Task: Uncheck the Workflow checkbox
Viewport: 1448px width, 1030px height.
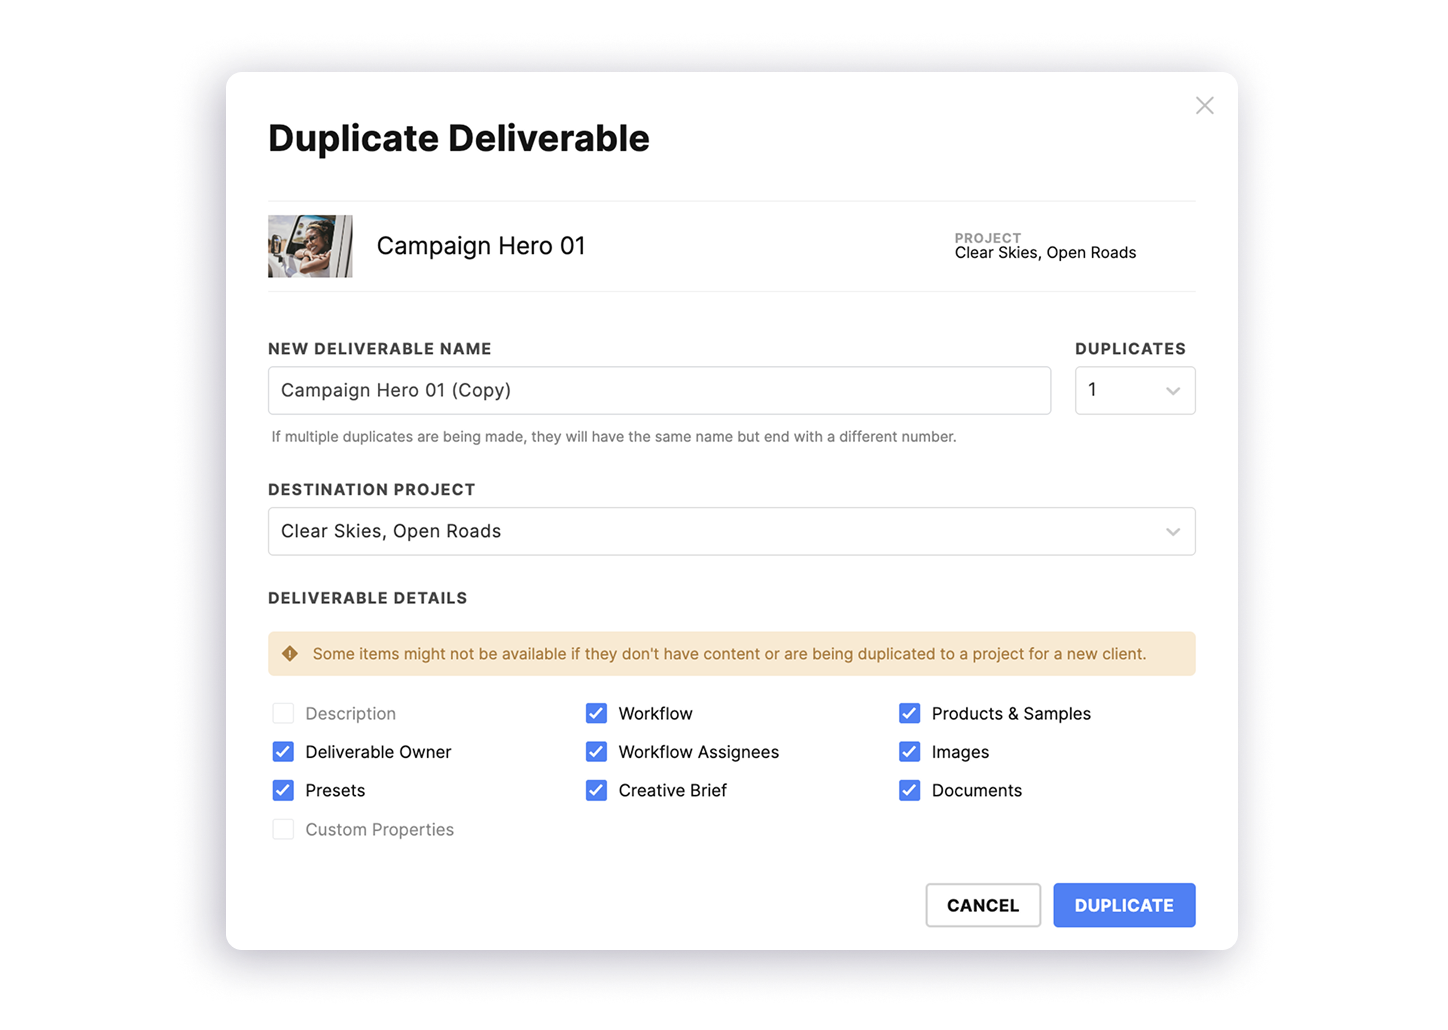Action: click(596, 714)
